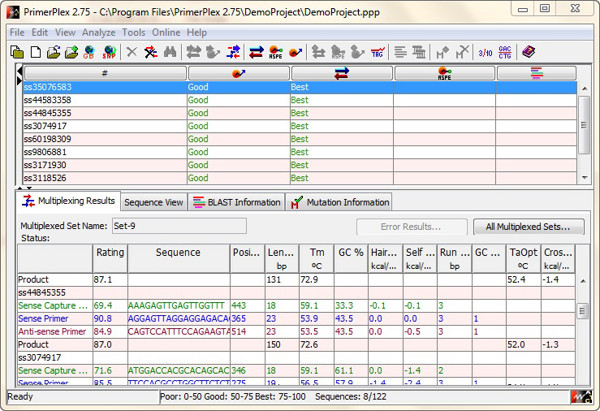Click the crossed-out arrows delete primers icon
Screen dimensions: 600x411
pyautogui.click(x=151, y=52)
